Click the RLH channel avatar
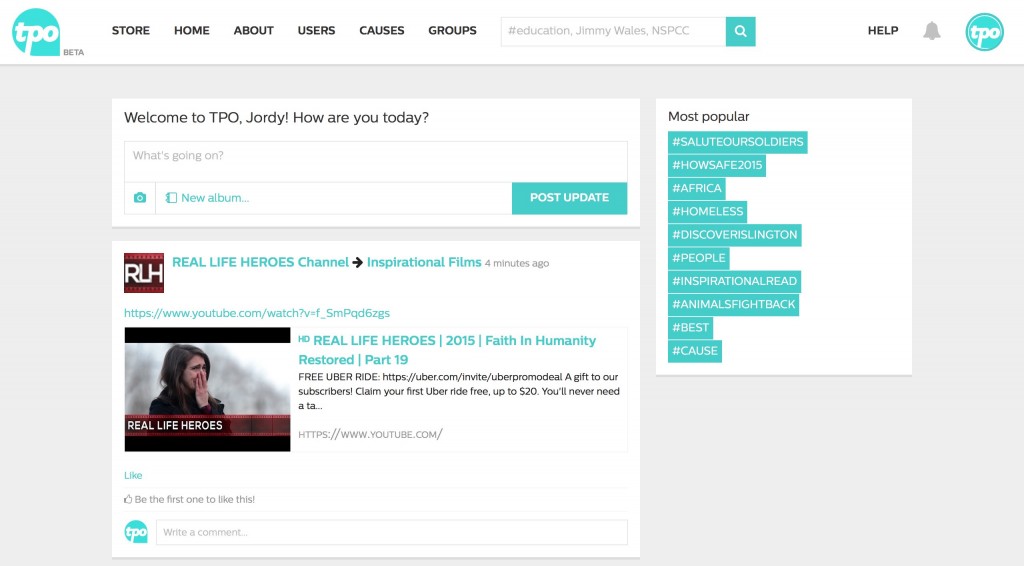 click(143, 273)
